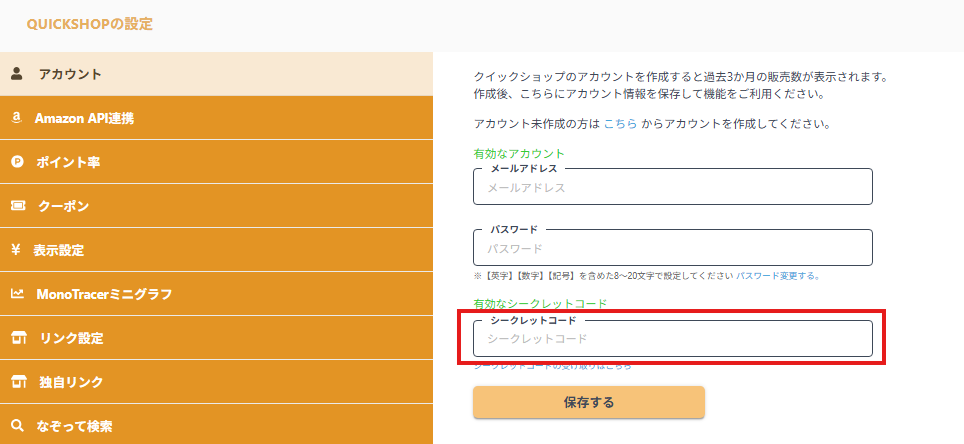Click the Amazon logo icon in sidebar
Screen dimensions: 964x444
(17, 118)
